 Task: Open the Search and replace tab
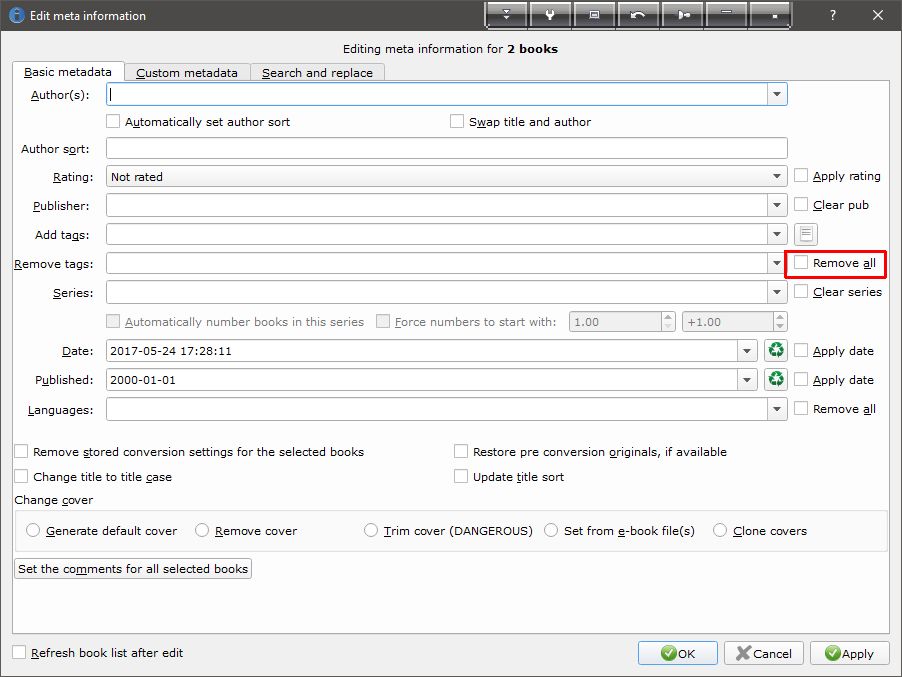click(318, 73)
